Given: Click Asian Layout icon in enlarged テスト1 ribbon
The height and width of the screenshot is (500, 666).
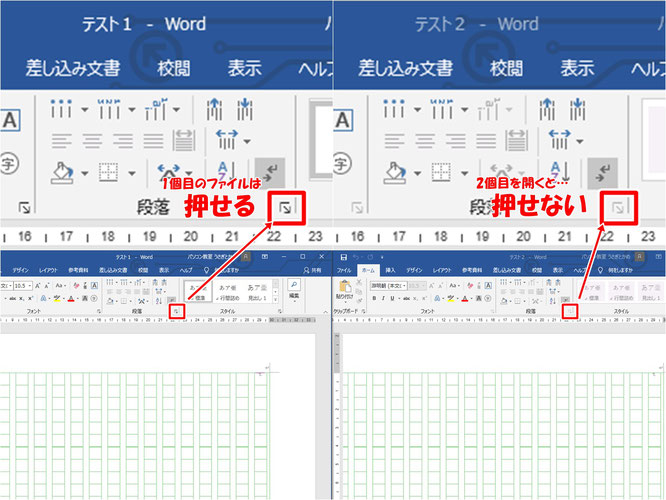Looking at the screenshot, I should 168,172.
